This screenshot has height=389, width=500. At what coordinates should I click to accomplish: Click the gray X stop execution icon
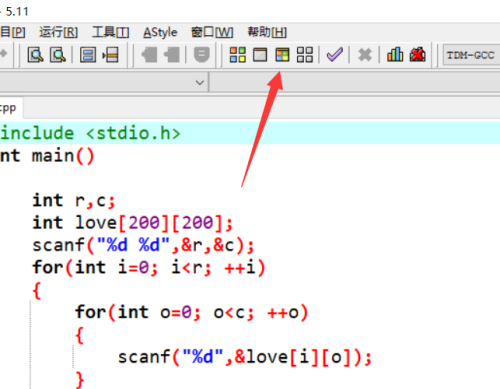(x=365, y=55)
